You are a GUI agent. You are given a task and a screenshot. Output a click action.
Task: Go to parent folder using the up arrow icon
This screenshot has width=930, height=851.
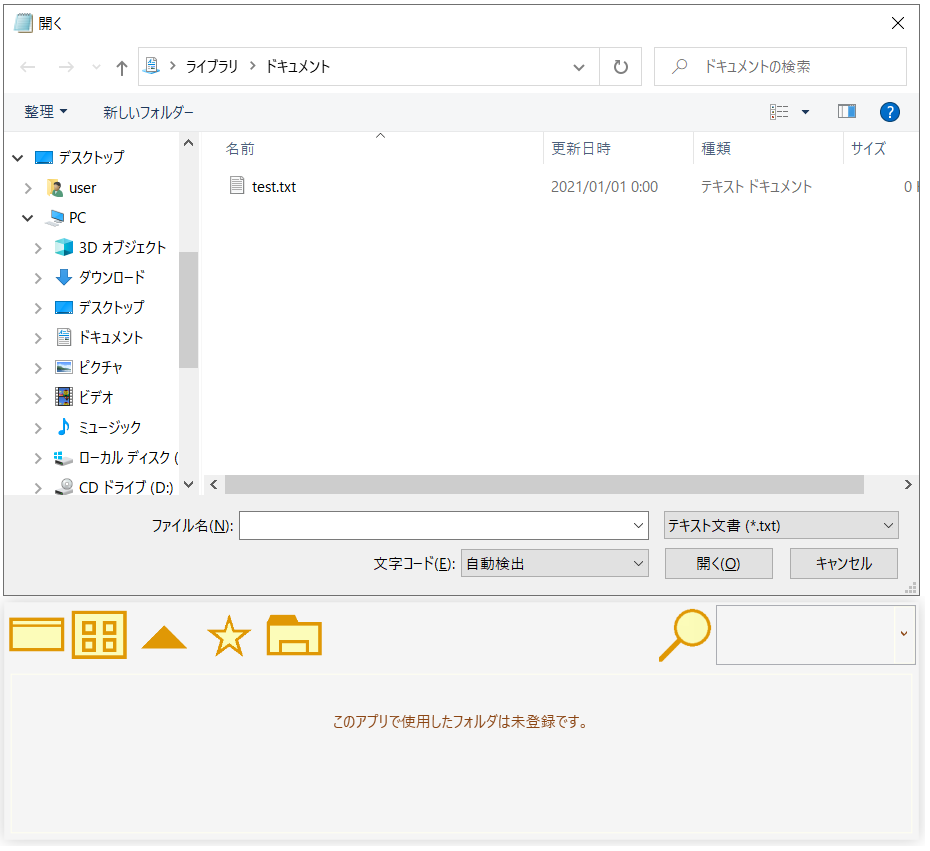[120, 66]
